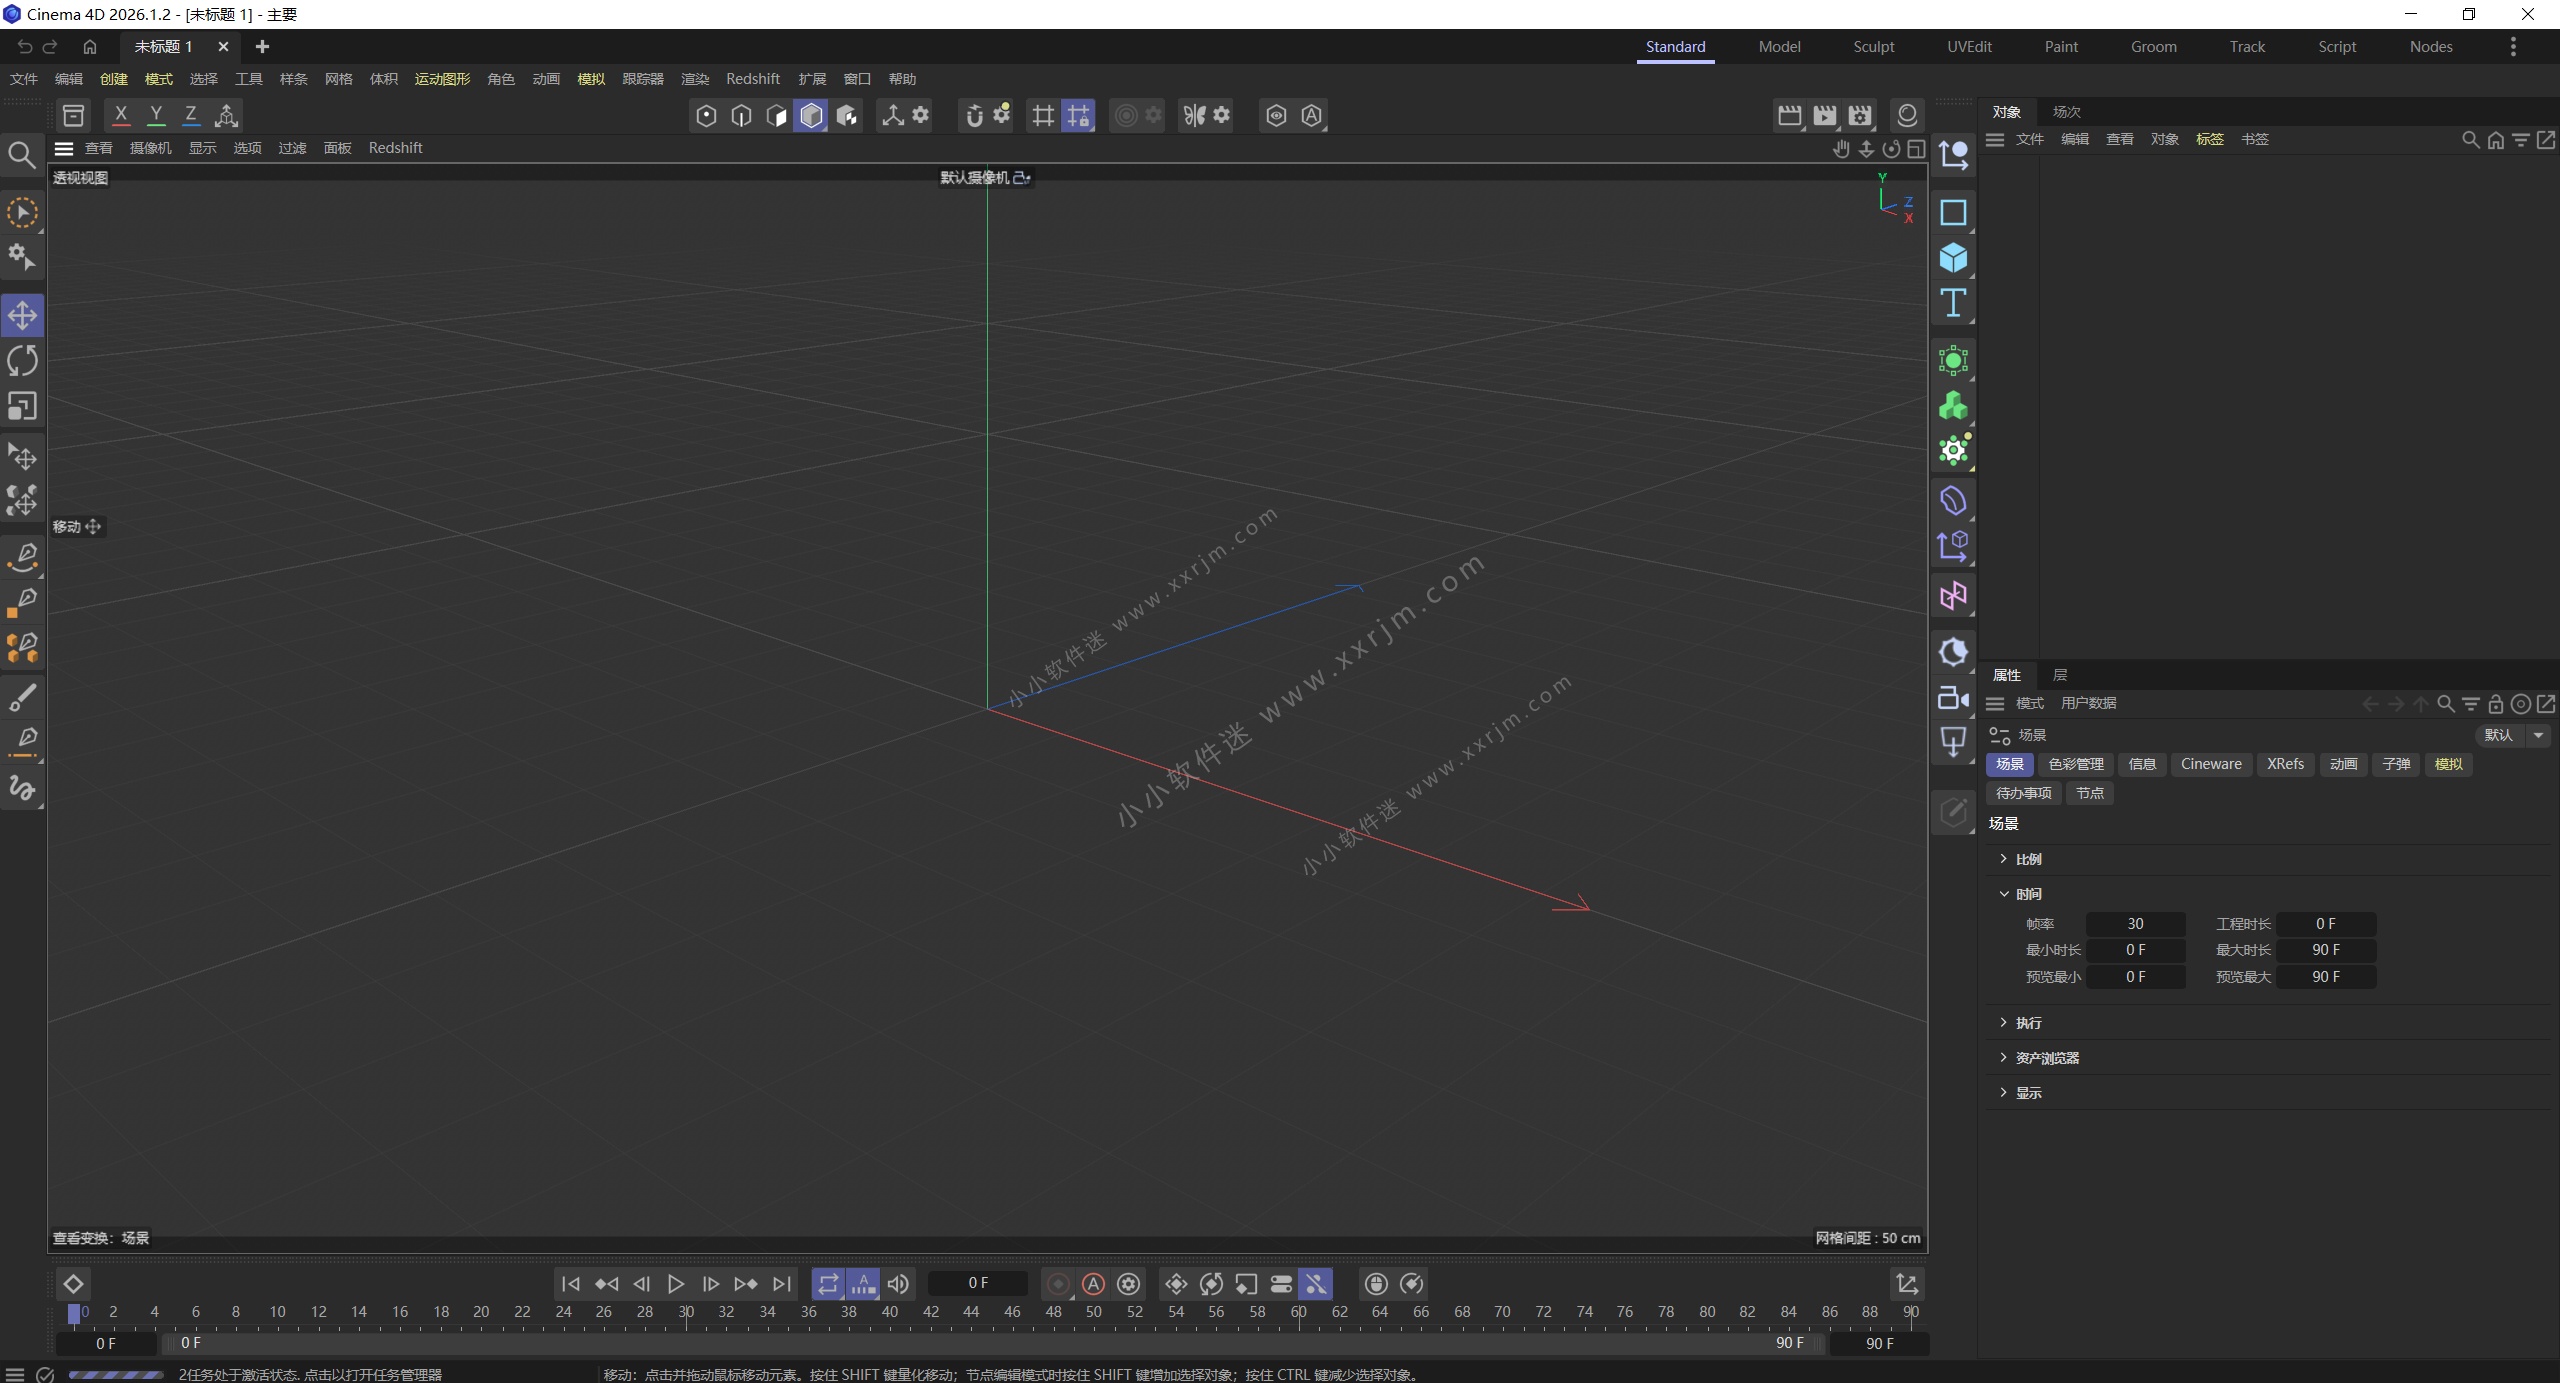
Task: Select the viewport search magnifier tool
Action: (x=22, y=155)
